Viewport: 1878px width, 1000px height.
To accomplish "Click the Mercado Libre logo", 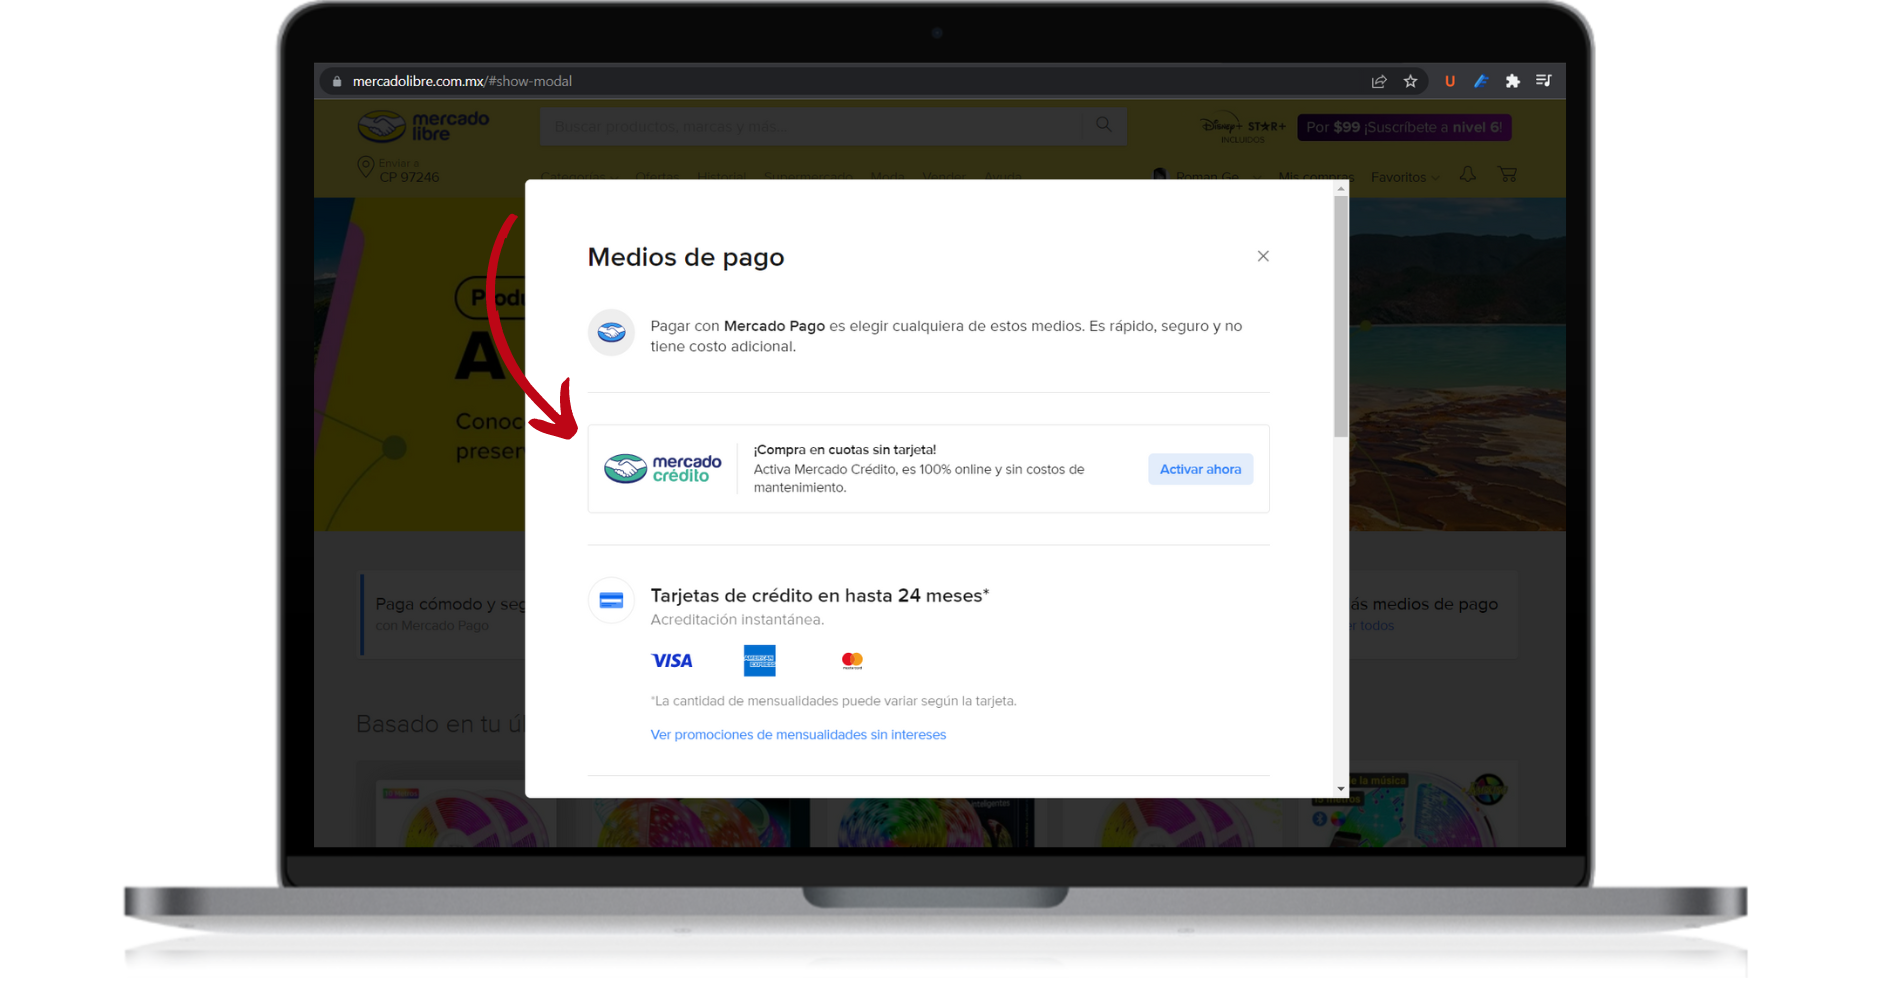I will coord(420,126).
